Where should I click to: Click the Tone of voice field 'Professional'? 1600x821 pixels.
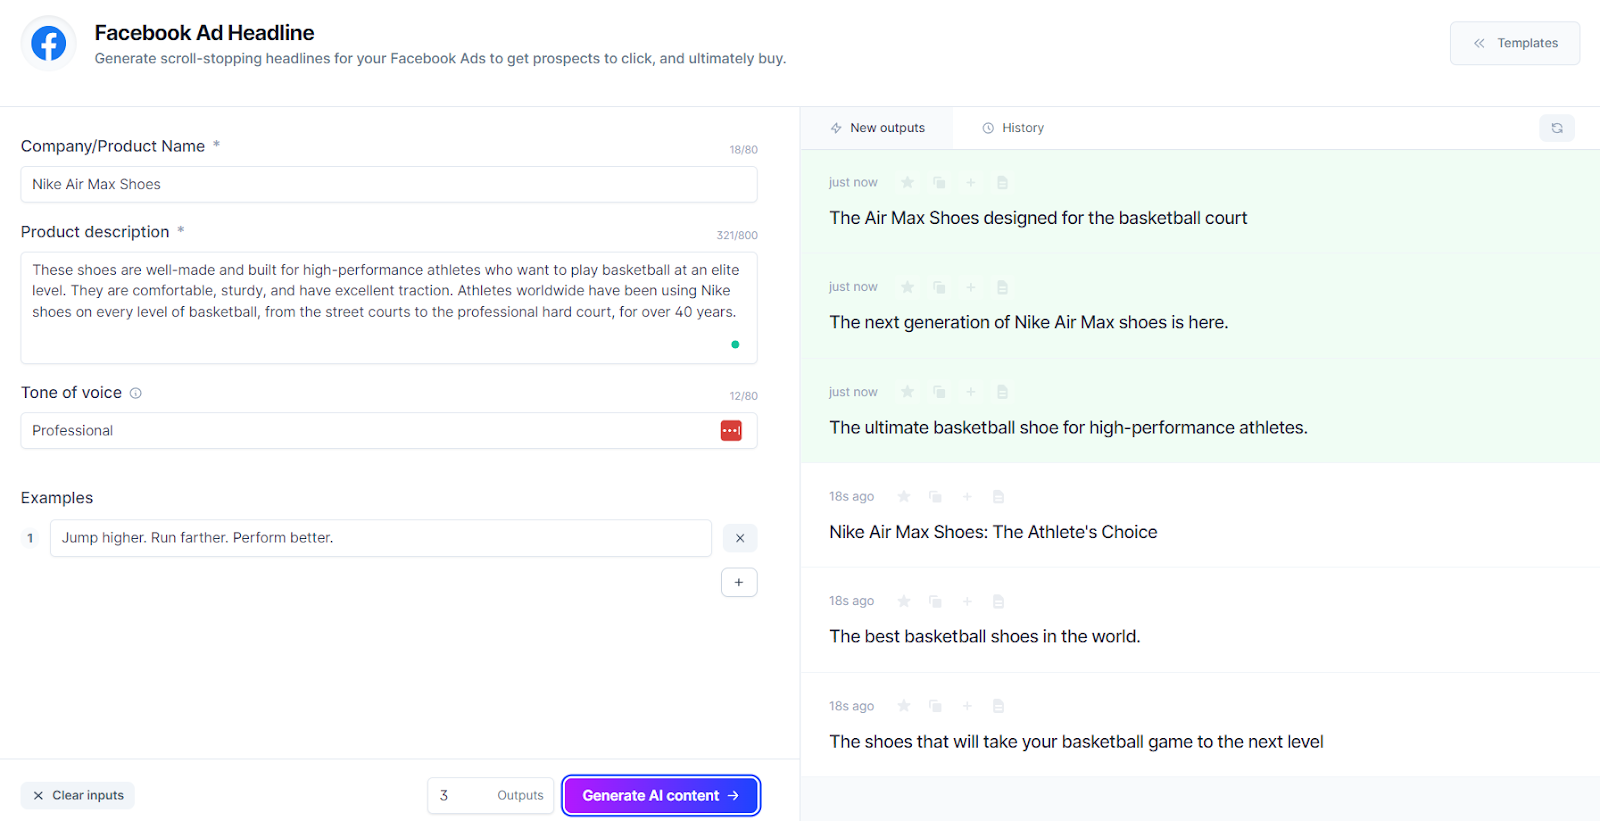(389, 431)
